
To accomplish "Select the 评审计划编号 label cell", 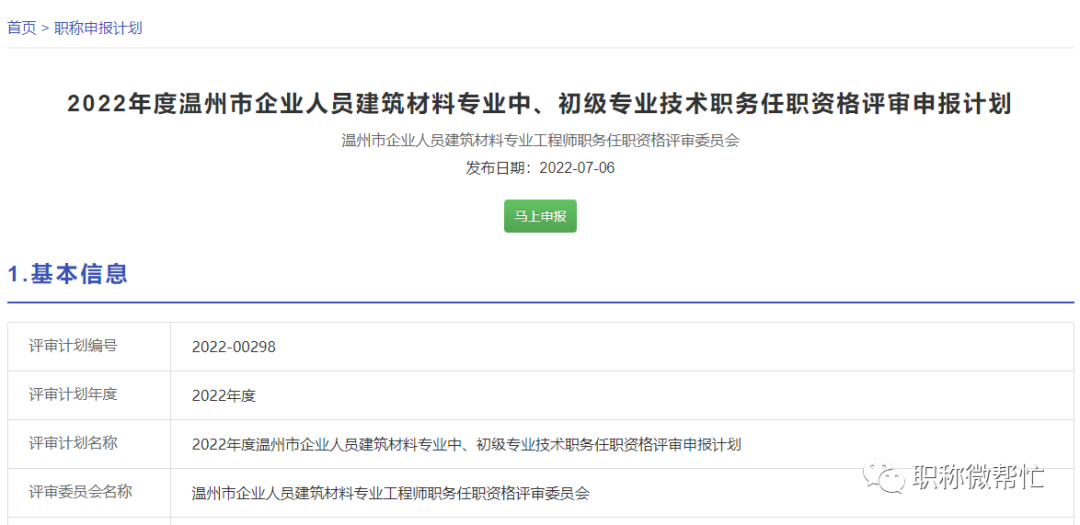I will (90, 347).
